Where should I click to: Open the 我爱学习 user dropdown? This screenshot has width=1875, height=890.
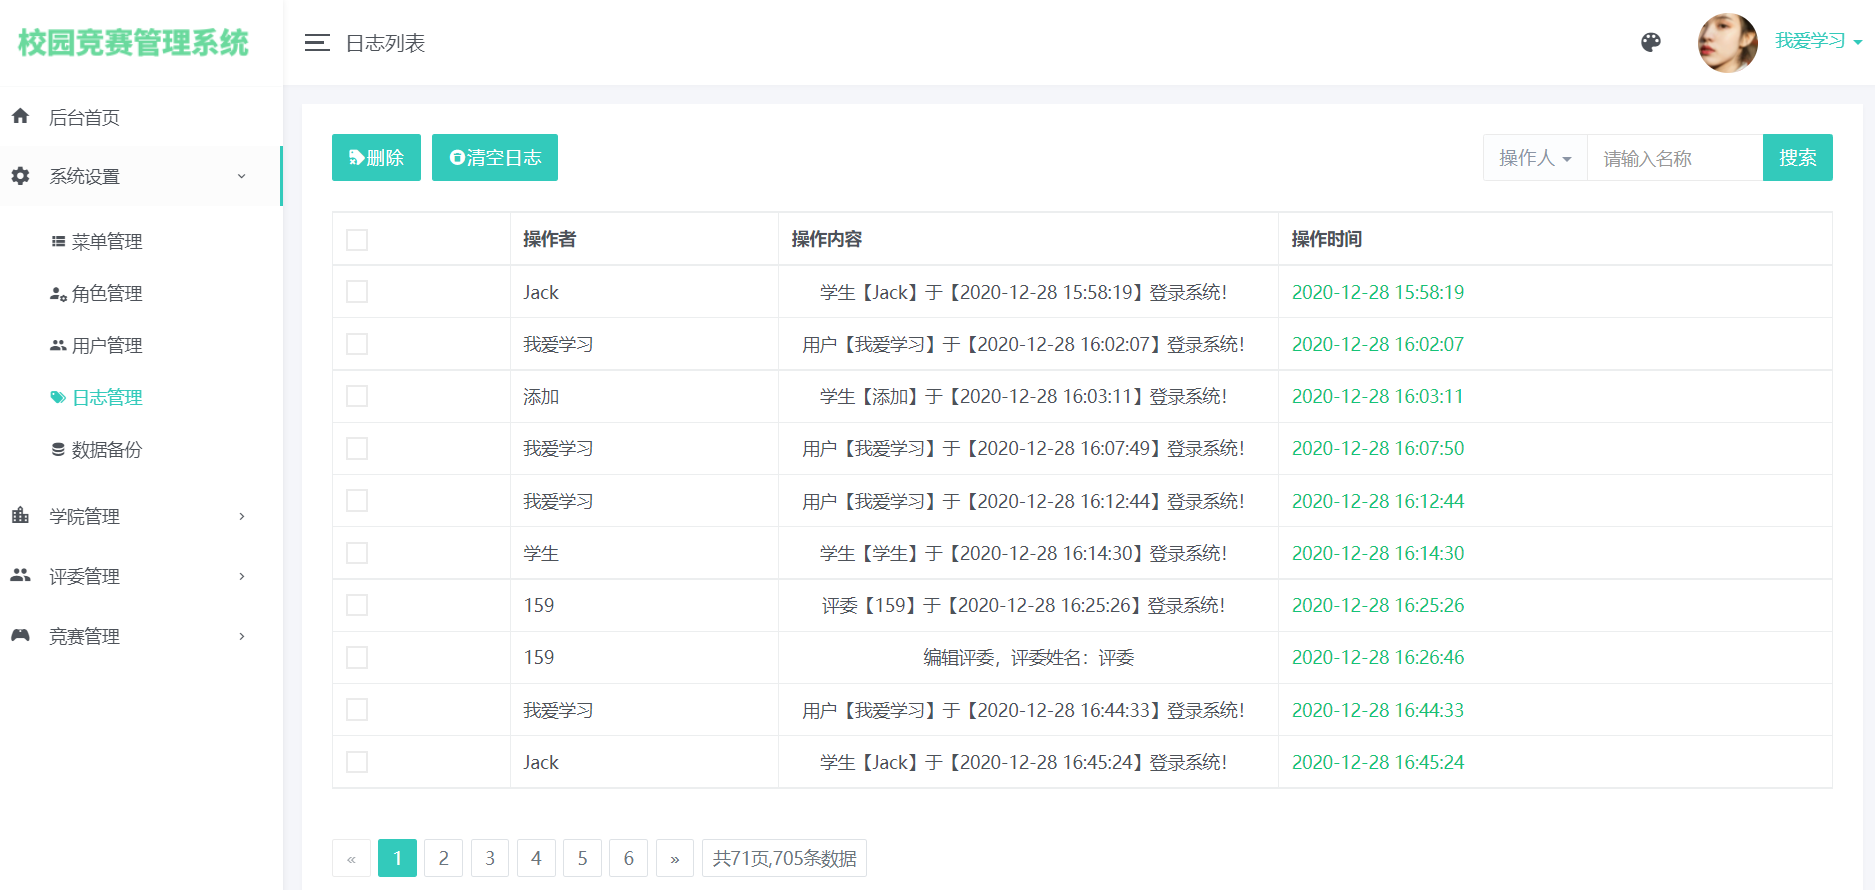(x=1818, y=41)
